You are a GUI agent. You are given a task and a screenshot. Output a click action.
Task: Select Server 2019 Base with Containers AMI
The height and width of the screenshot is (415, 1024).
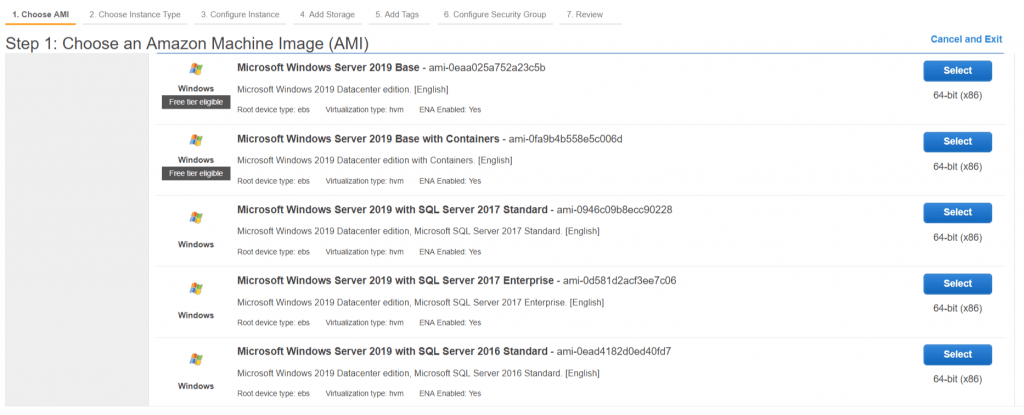tap(957, 142)
